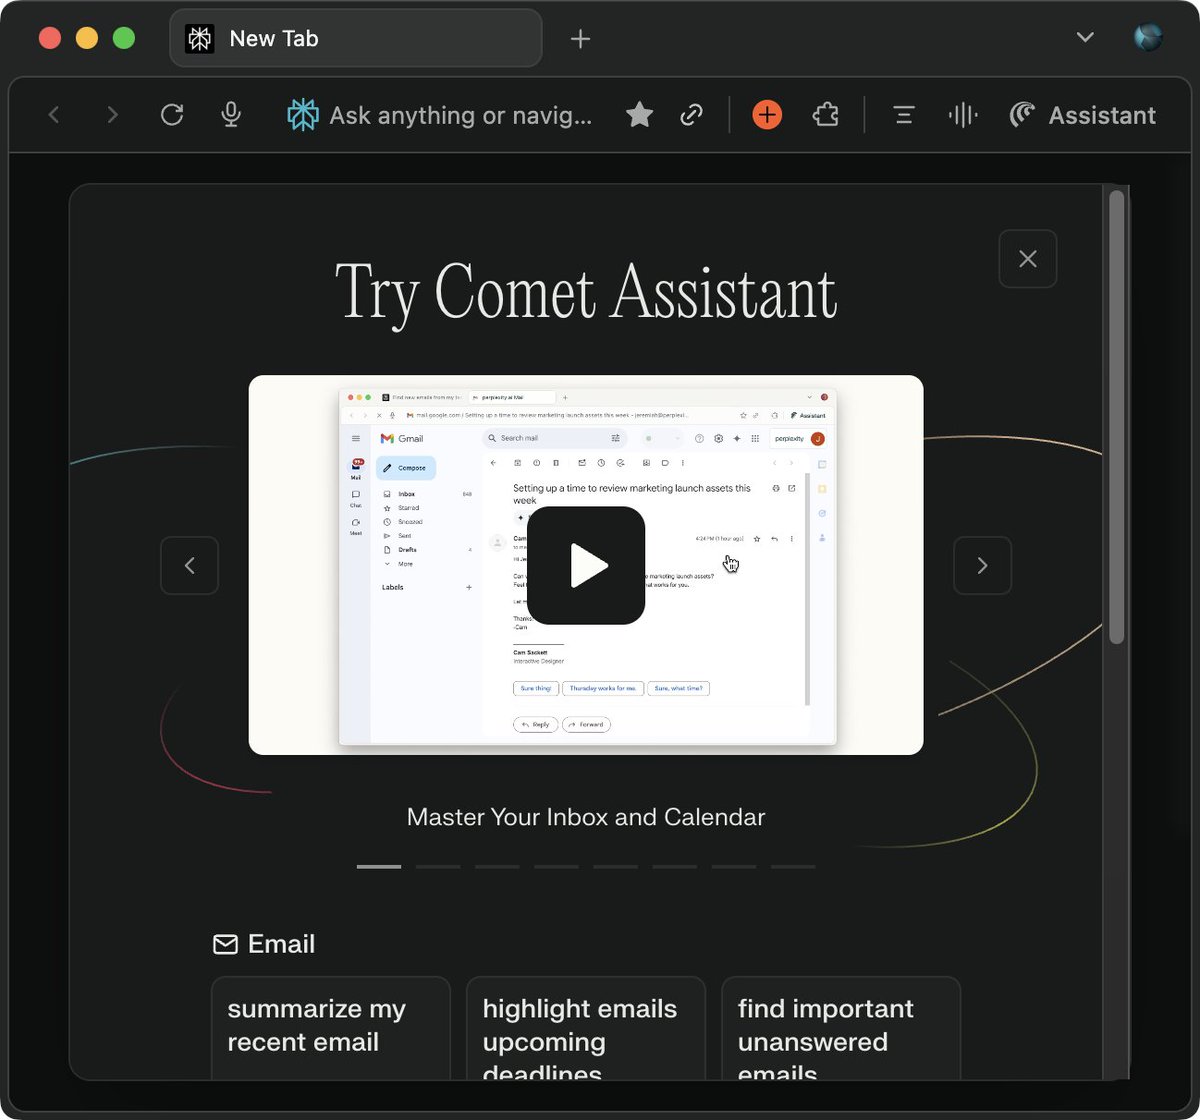Click the profile avatar in title bar

coord(1148,38)
